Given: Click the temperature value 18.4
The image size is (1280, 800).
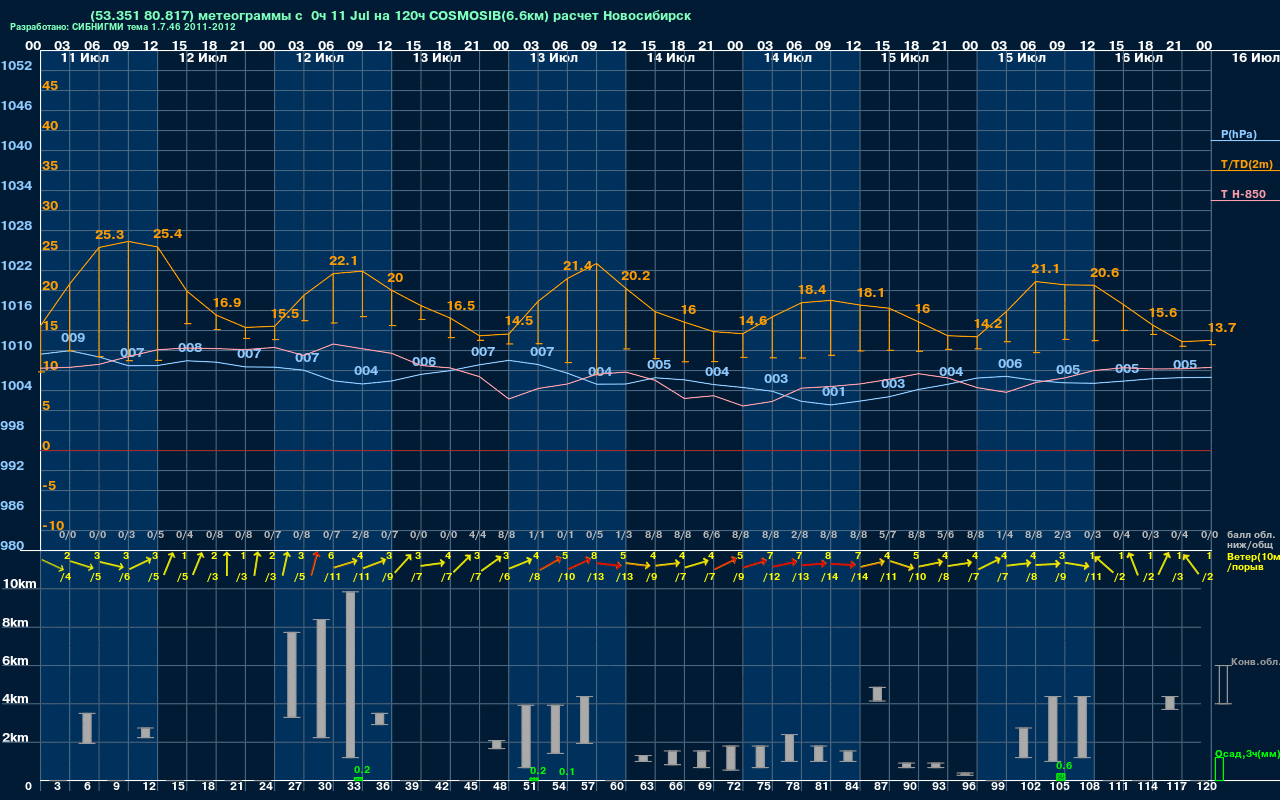Looking at the screenshot, I should coord(812,290).
